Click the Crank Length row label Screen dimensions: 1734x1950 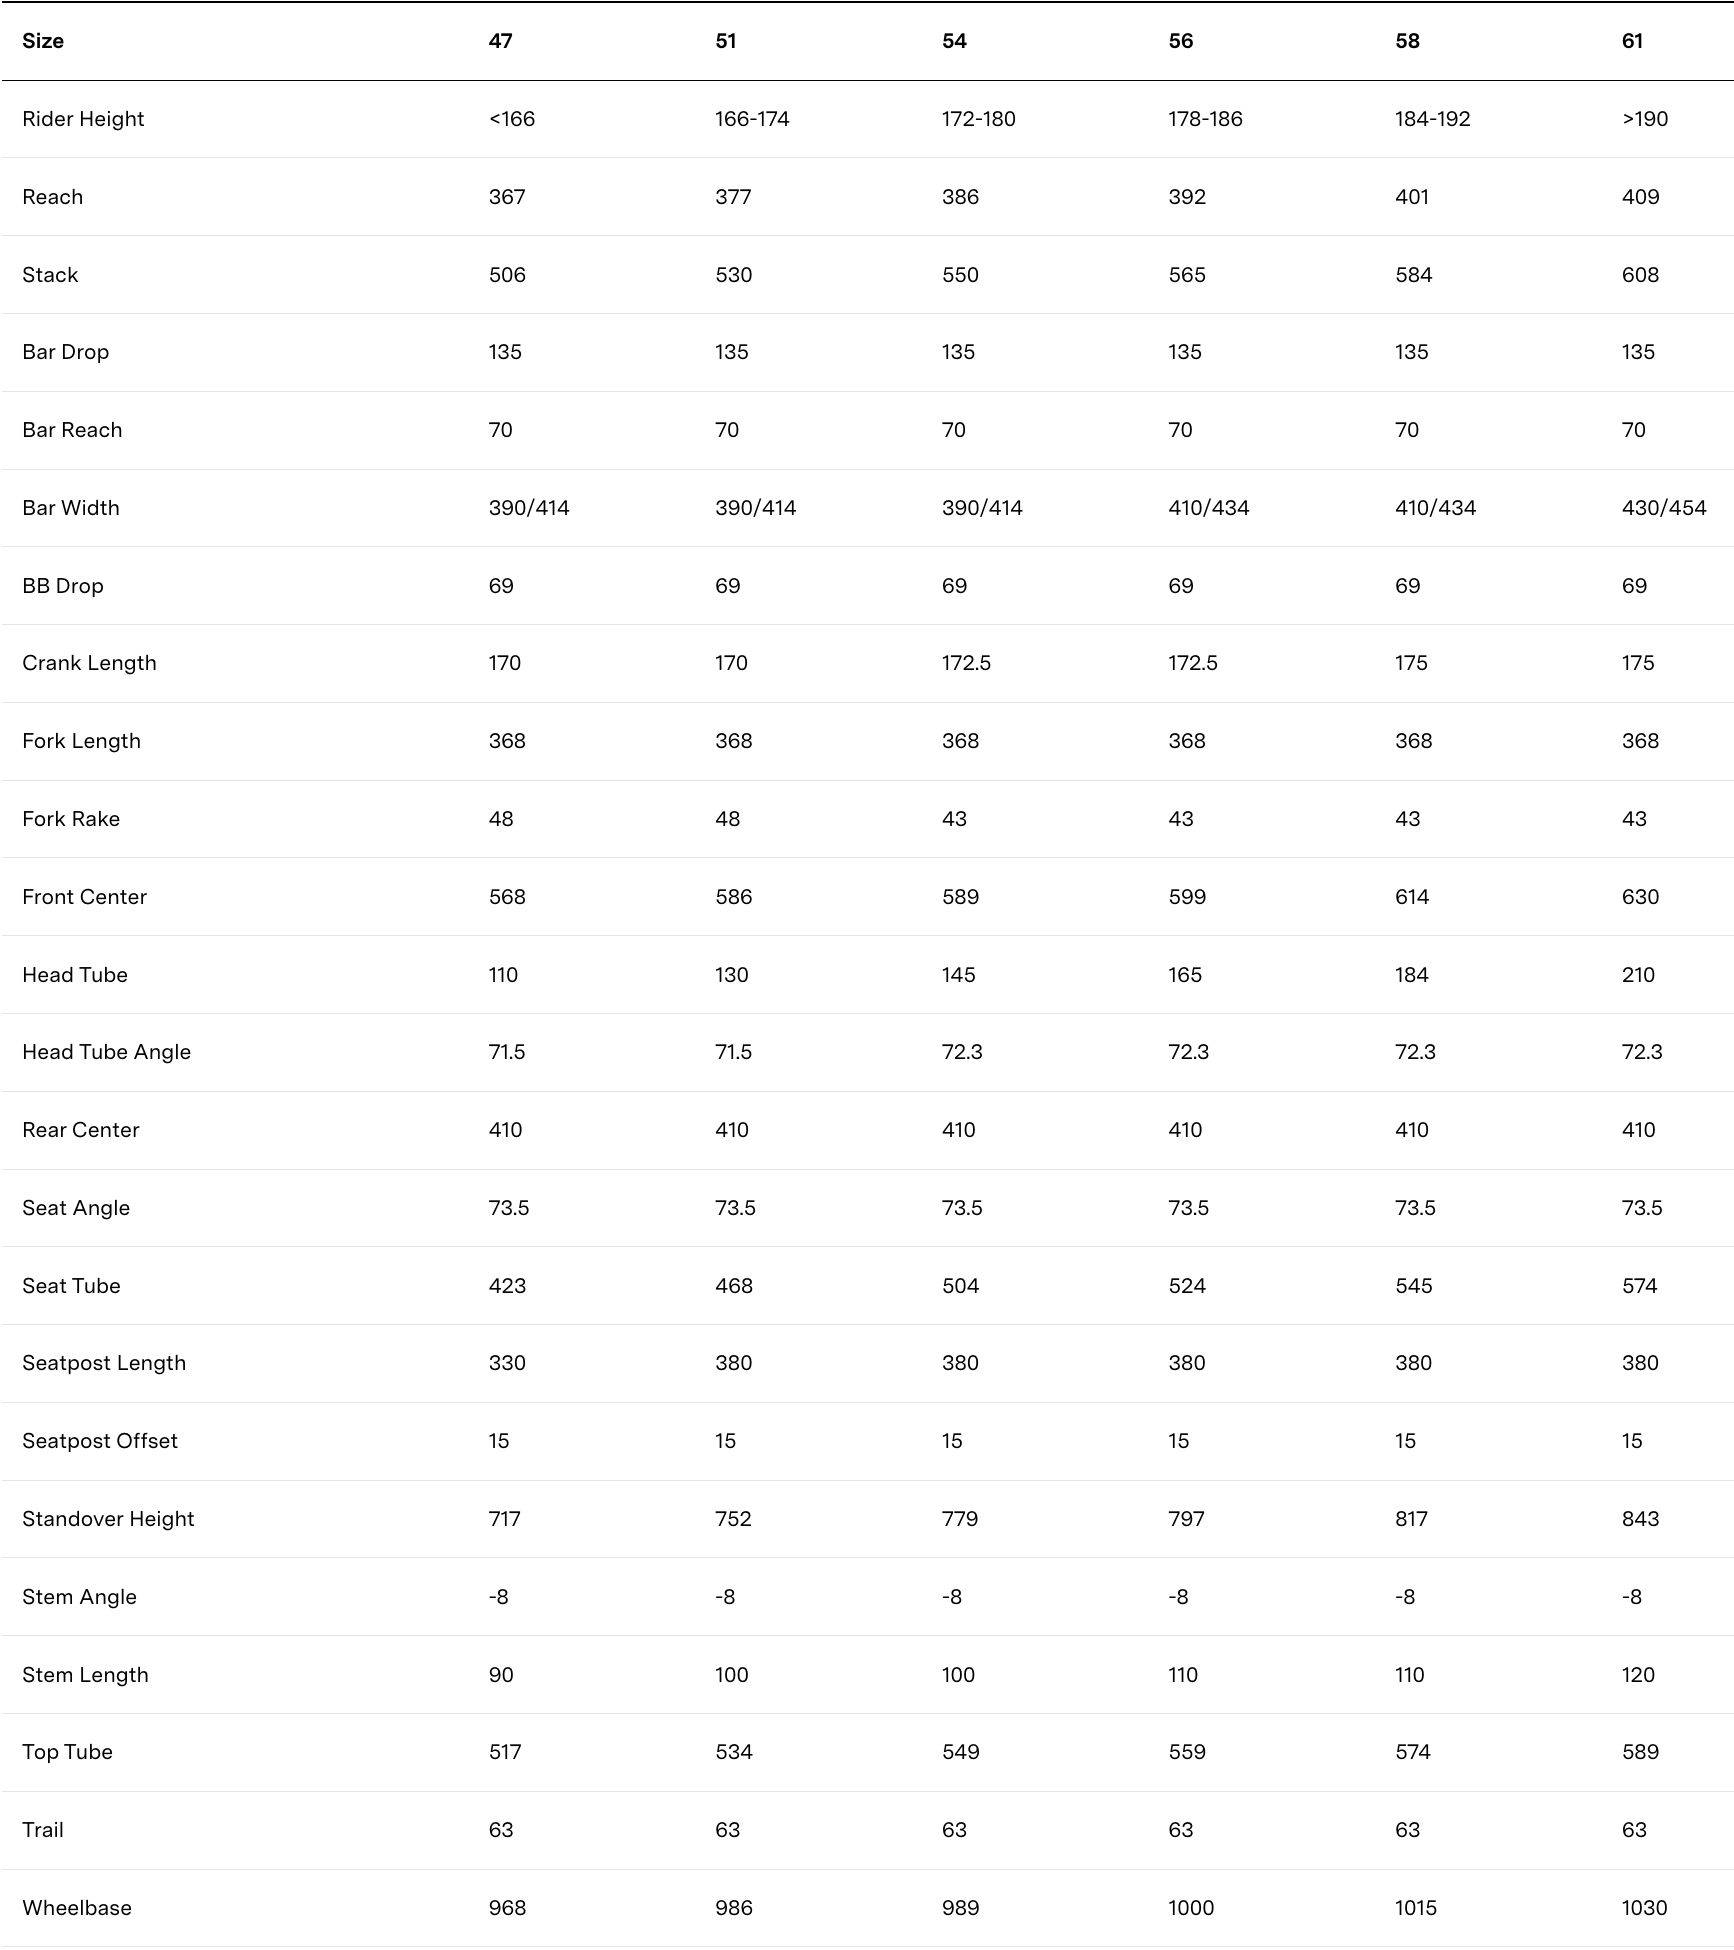coord(89,663)
